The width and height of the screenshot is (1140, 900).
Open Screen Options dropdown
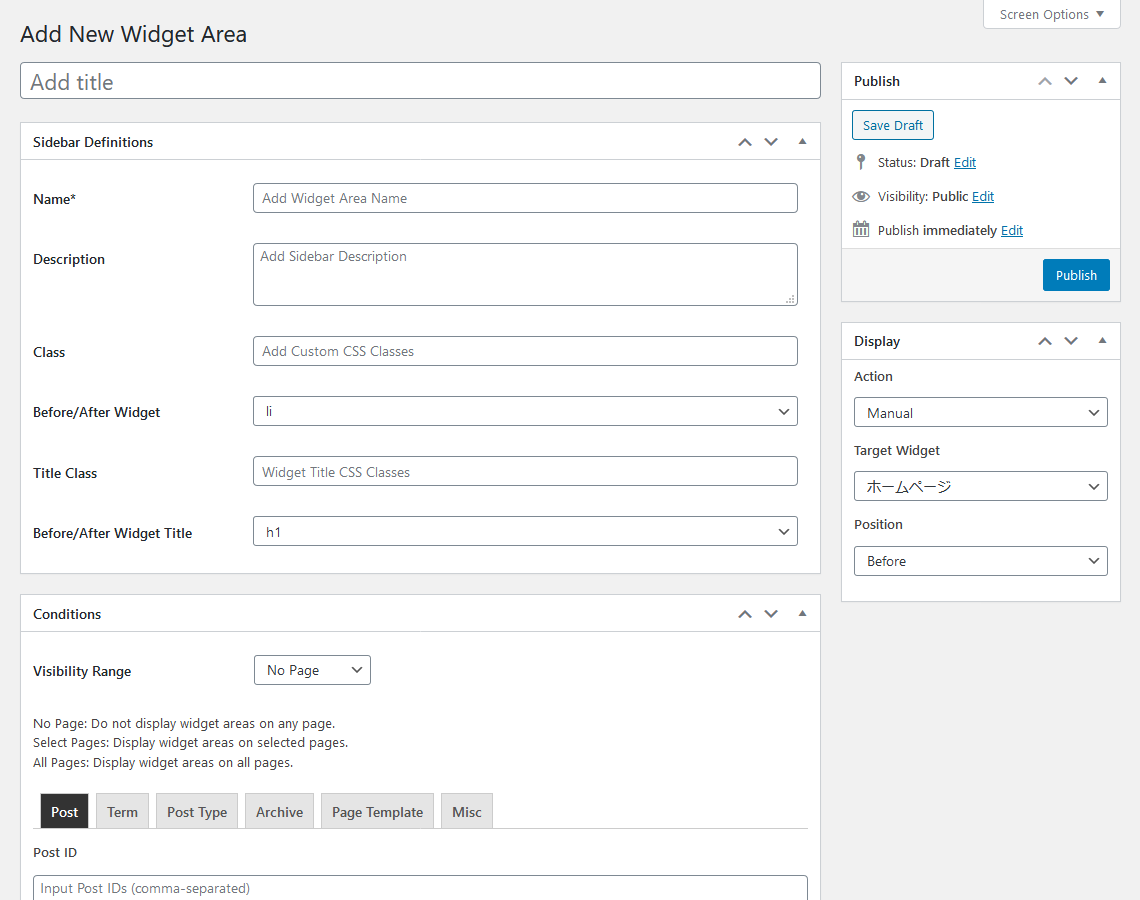1051,15
